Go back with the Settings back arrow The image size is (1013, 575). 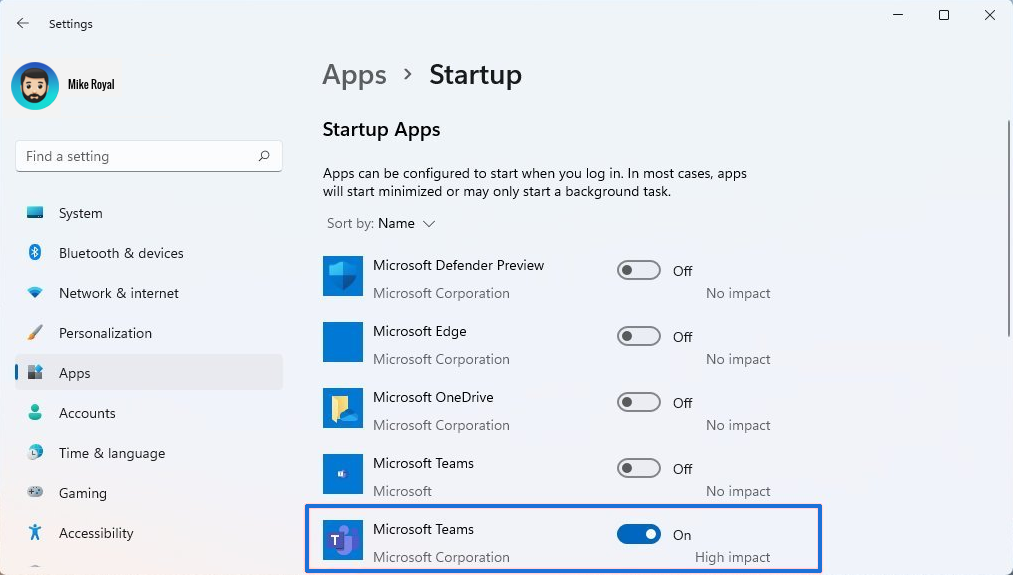point(23,23)
